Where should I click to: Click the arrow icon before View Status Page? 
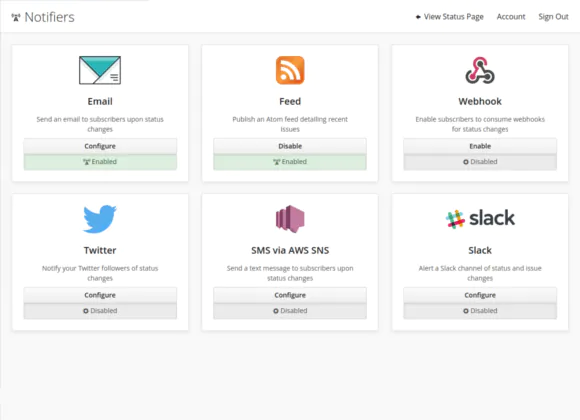(418, 17)
